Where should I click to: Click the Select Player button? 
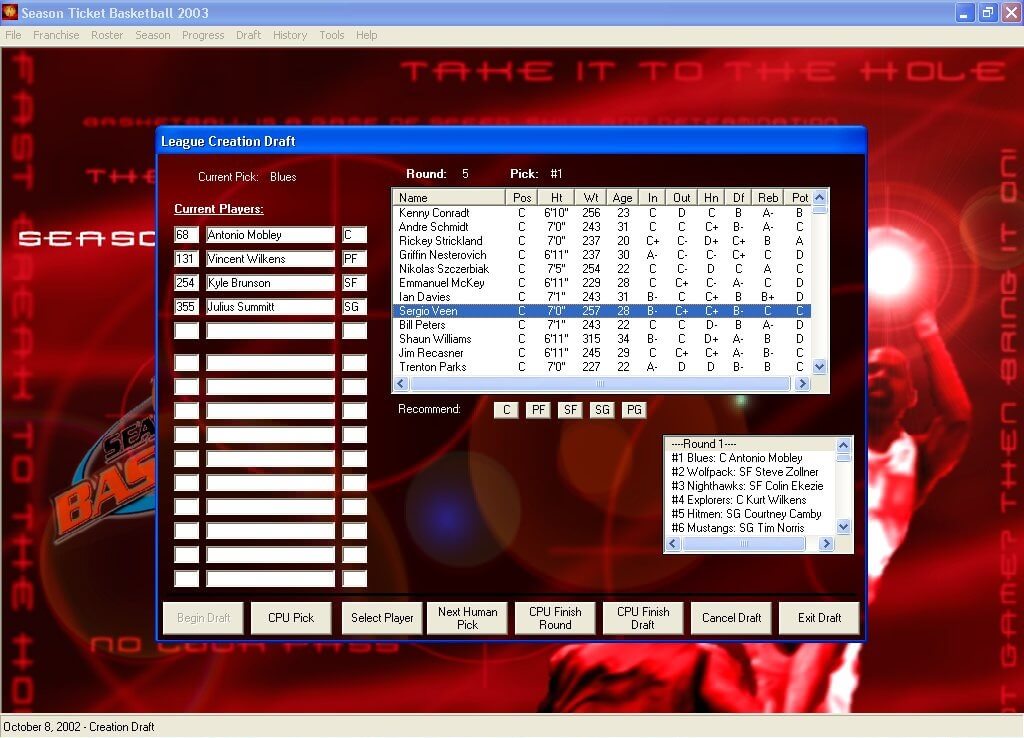pyautogui.click(x=382, y=618)
